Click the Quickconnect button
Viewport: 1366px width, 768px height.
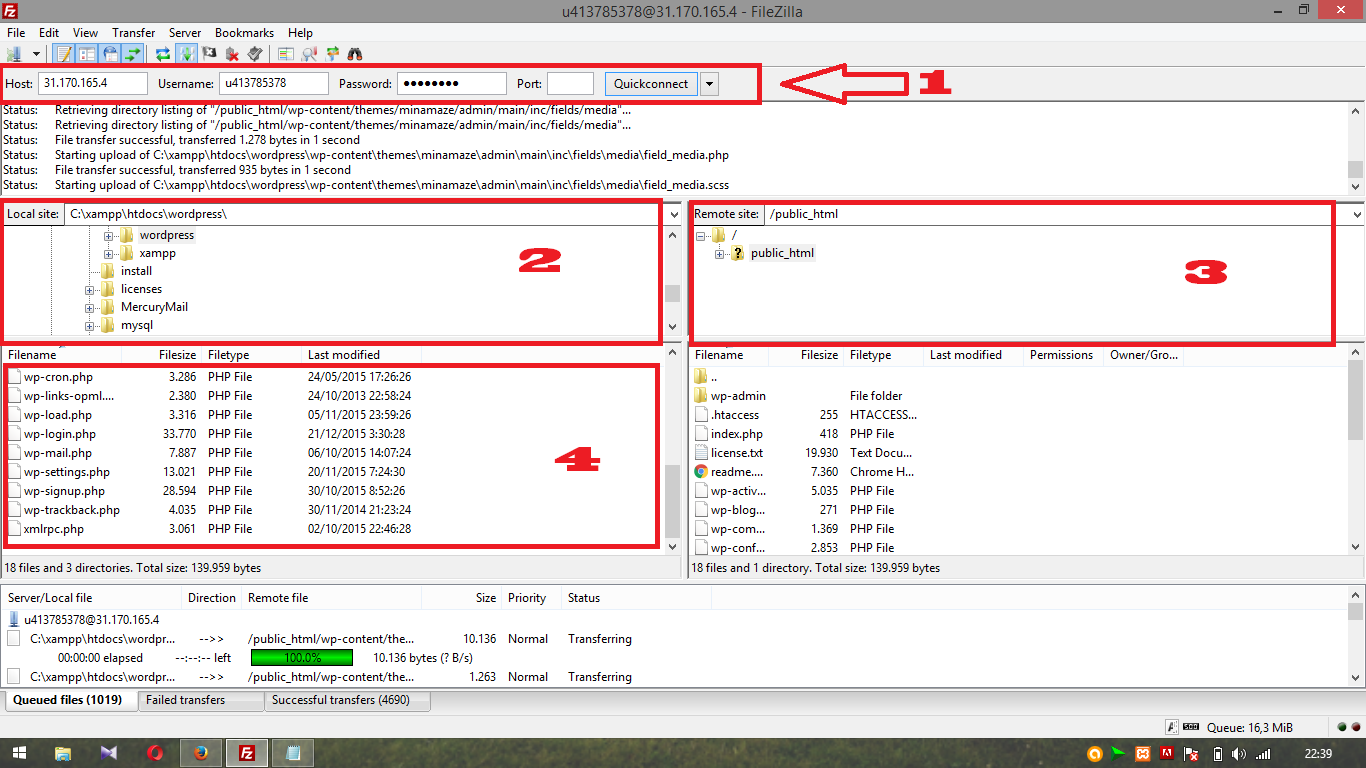point(651,83)
